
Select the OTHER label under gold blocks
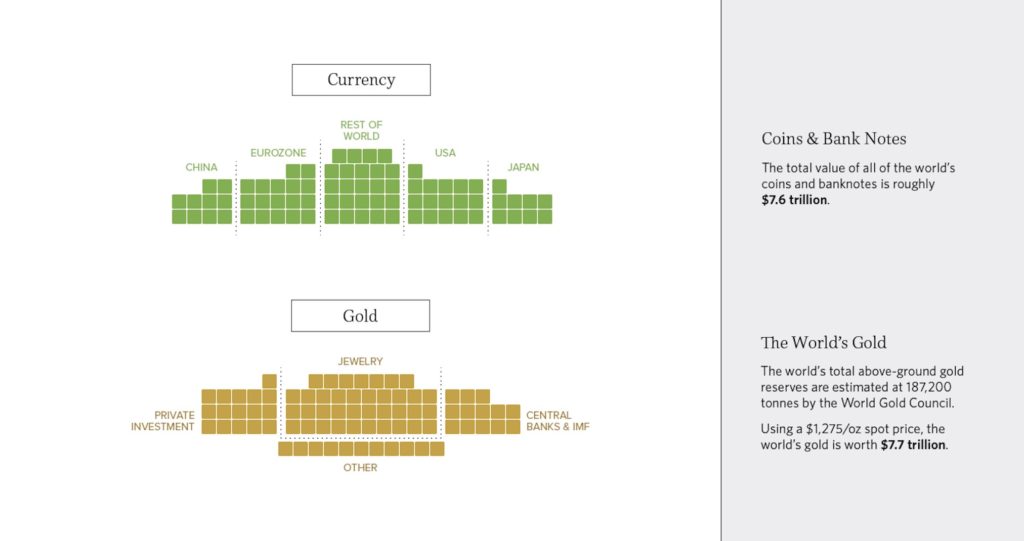click(x=360, y=467)
